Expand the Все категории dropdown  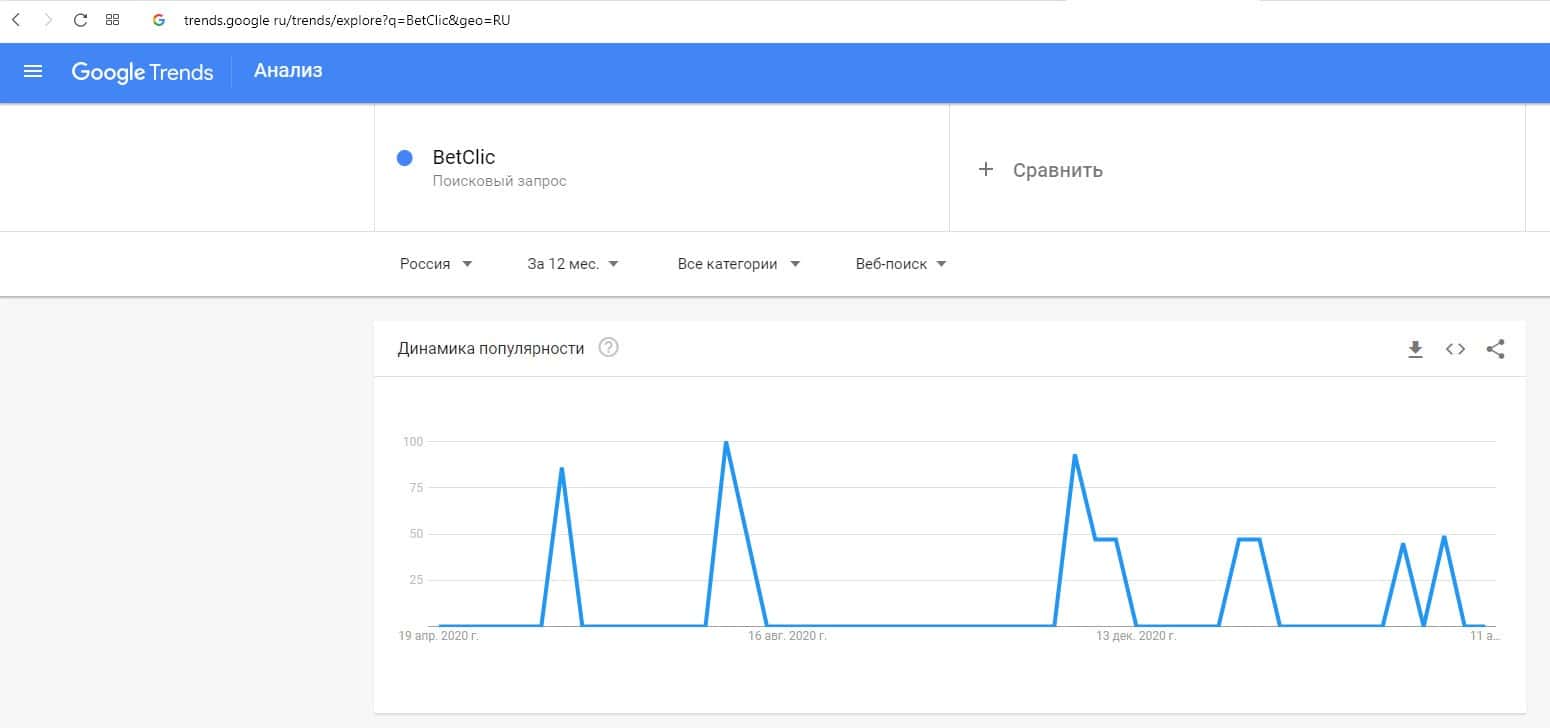[739, 264]
